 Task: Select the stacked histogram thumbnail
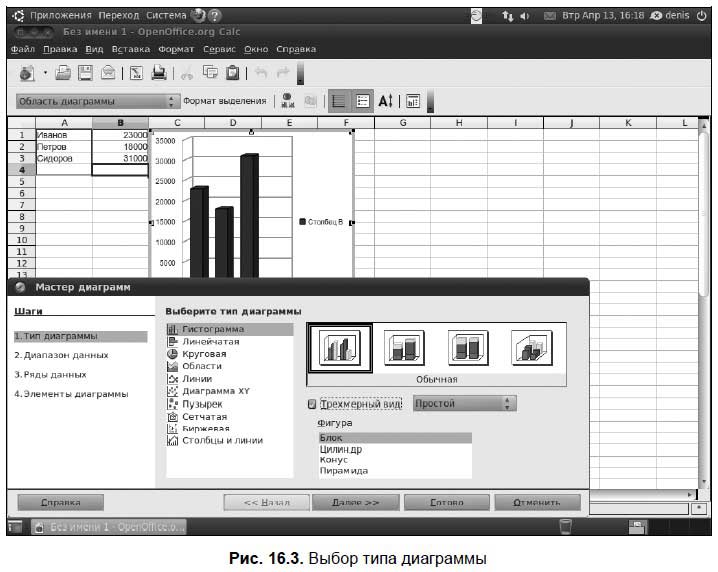(404, 347)
